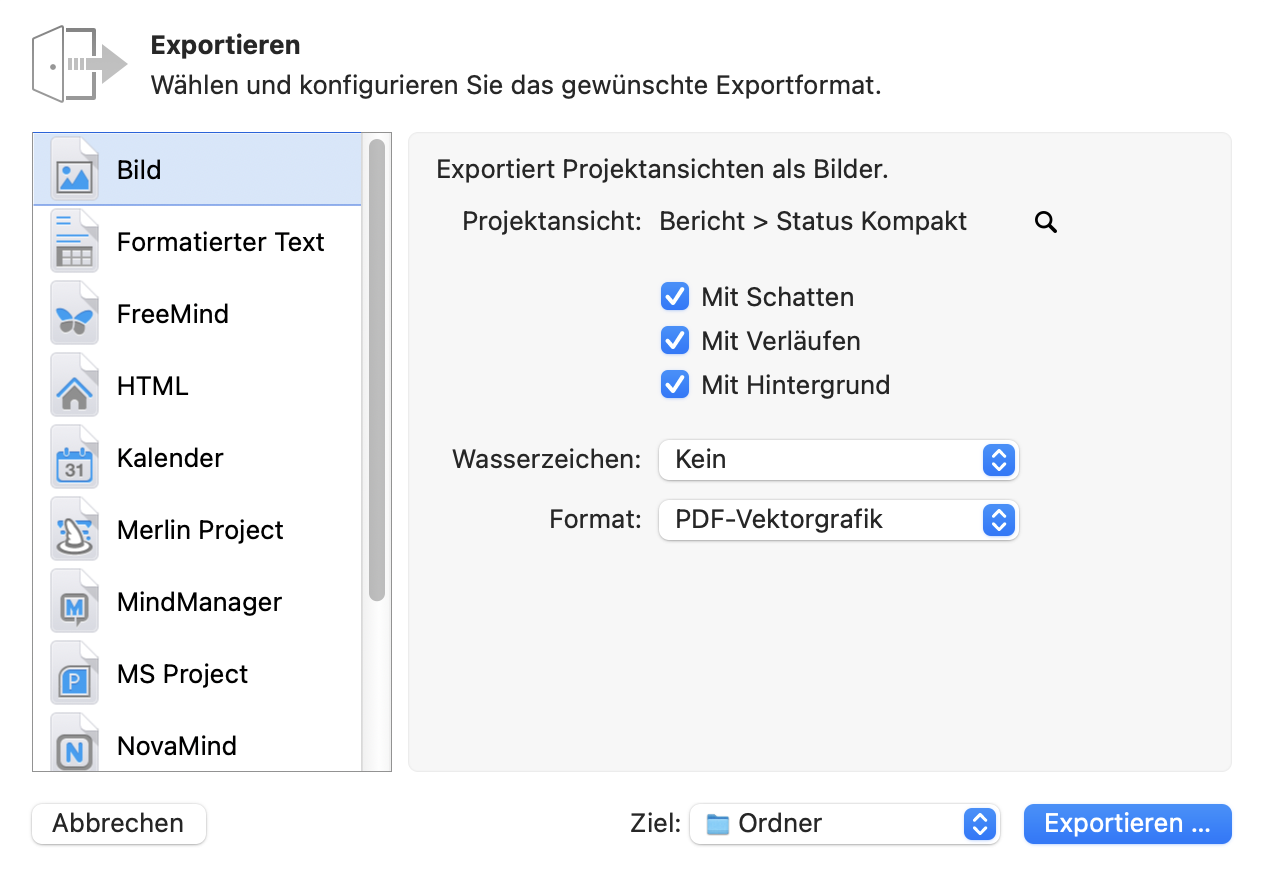Click the Abbrechen button
The image size is (1264, 876).
(118, 824)
